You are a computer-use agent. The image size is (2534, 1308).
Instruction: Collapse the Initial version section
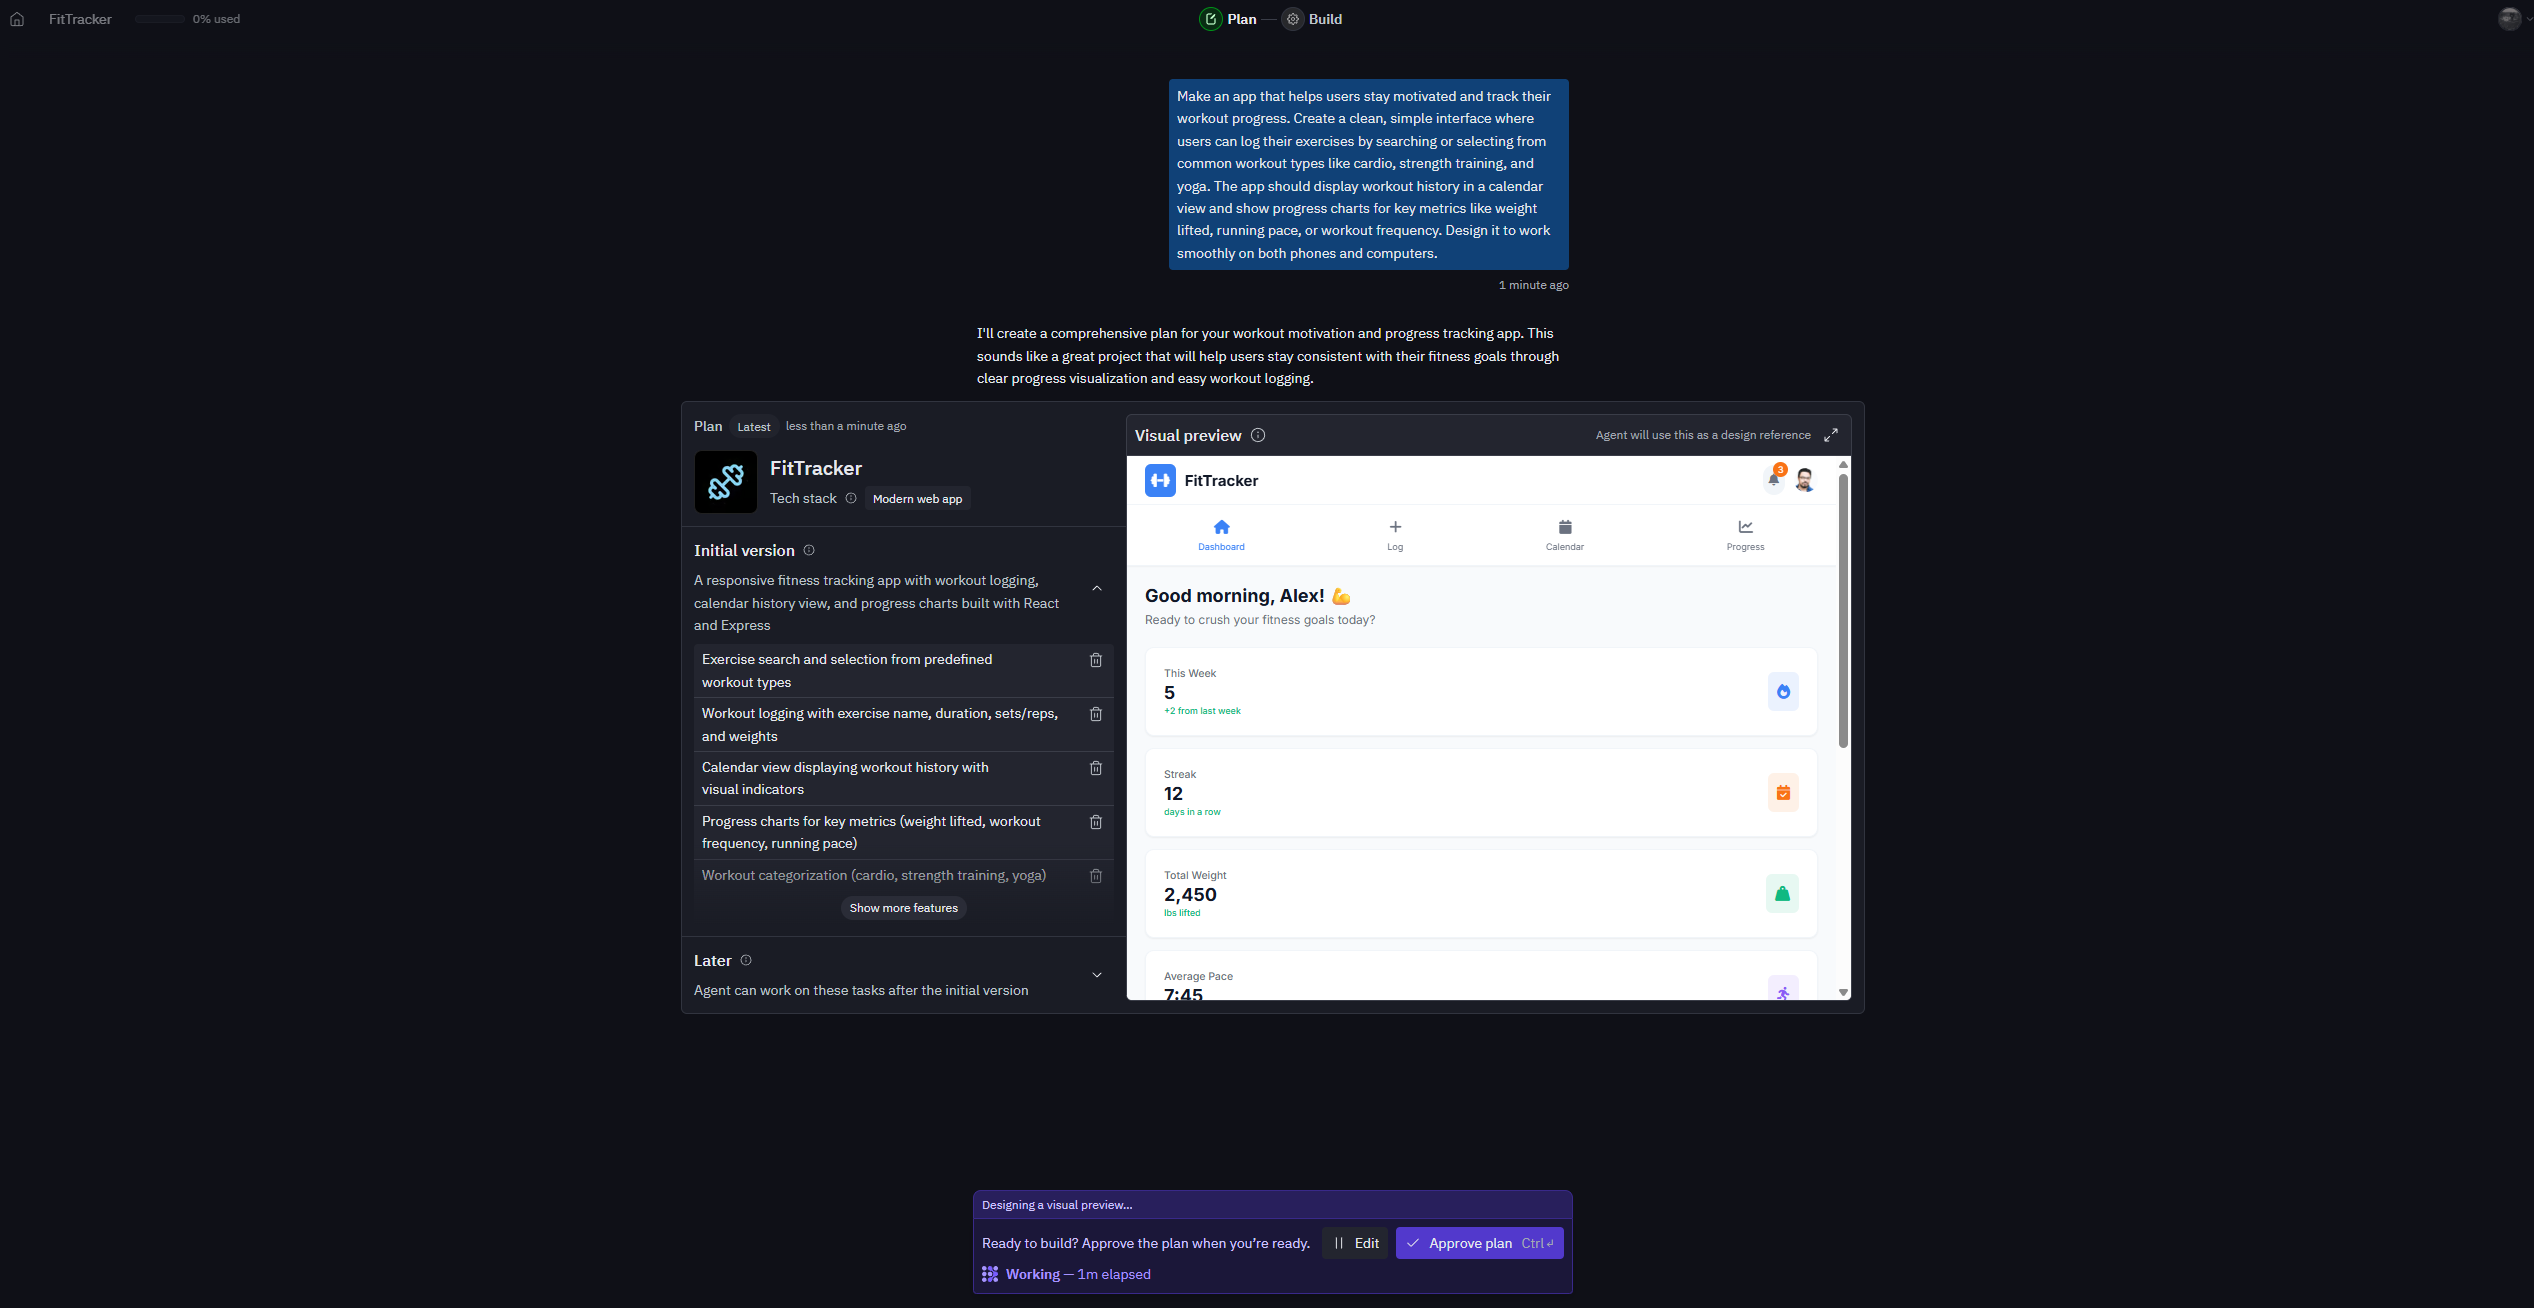pyautogui.click(x=1096, y=588)
